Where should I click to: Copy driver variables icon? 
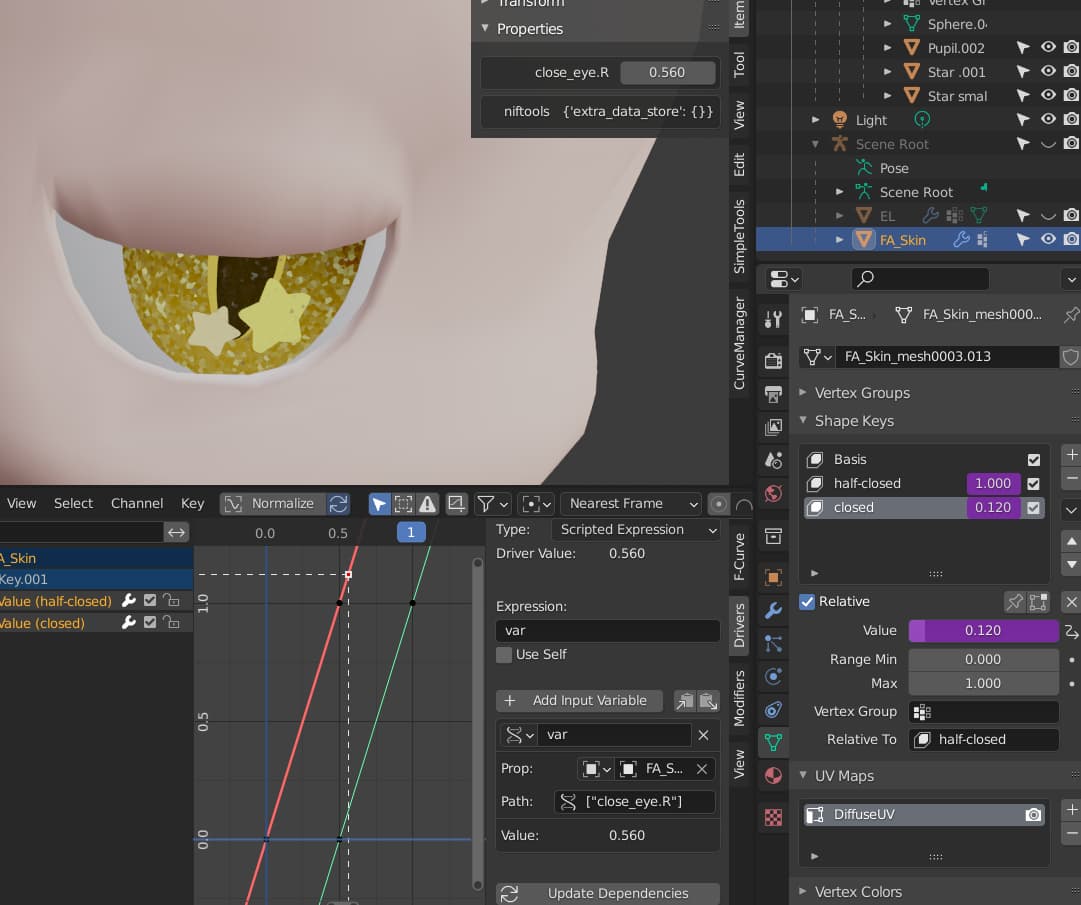click(x=685, y=701)
